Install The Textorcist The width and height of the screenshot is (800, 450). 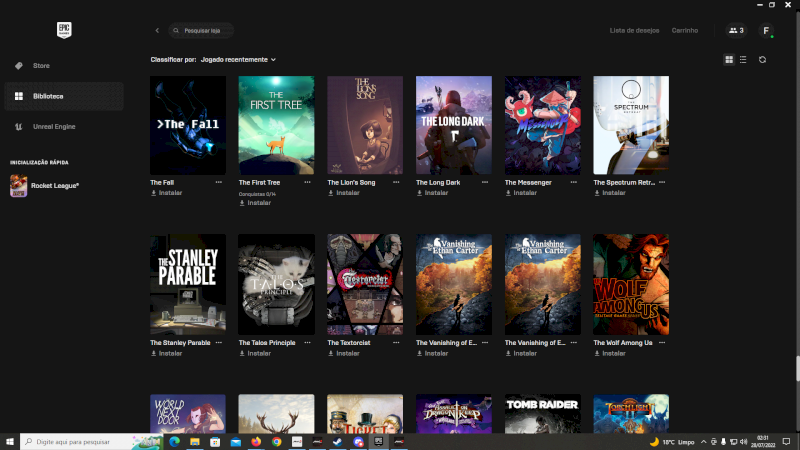[x=344, y=353]
